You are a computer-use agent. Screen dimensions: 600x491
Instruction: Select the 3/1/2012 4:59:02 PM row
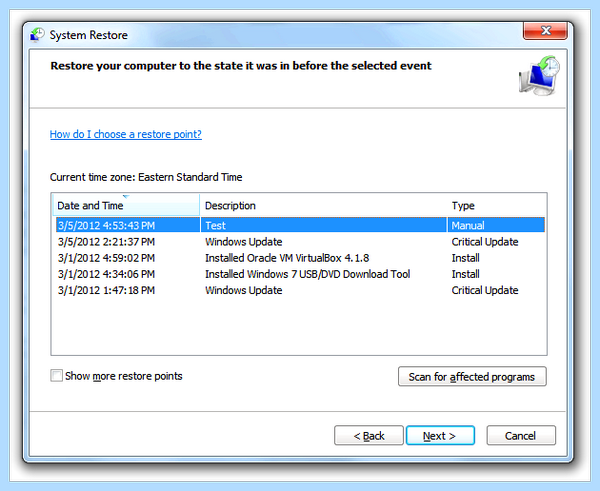tap(300, 258)
